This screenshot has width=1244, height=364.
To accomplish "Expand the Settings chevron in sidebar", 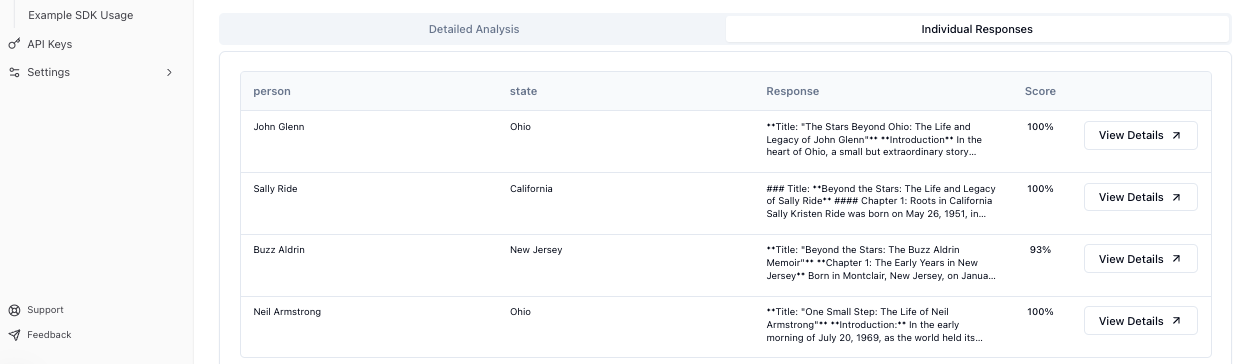I will 169,72.
